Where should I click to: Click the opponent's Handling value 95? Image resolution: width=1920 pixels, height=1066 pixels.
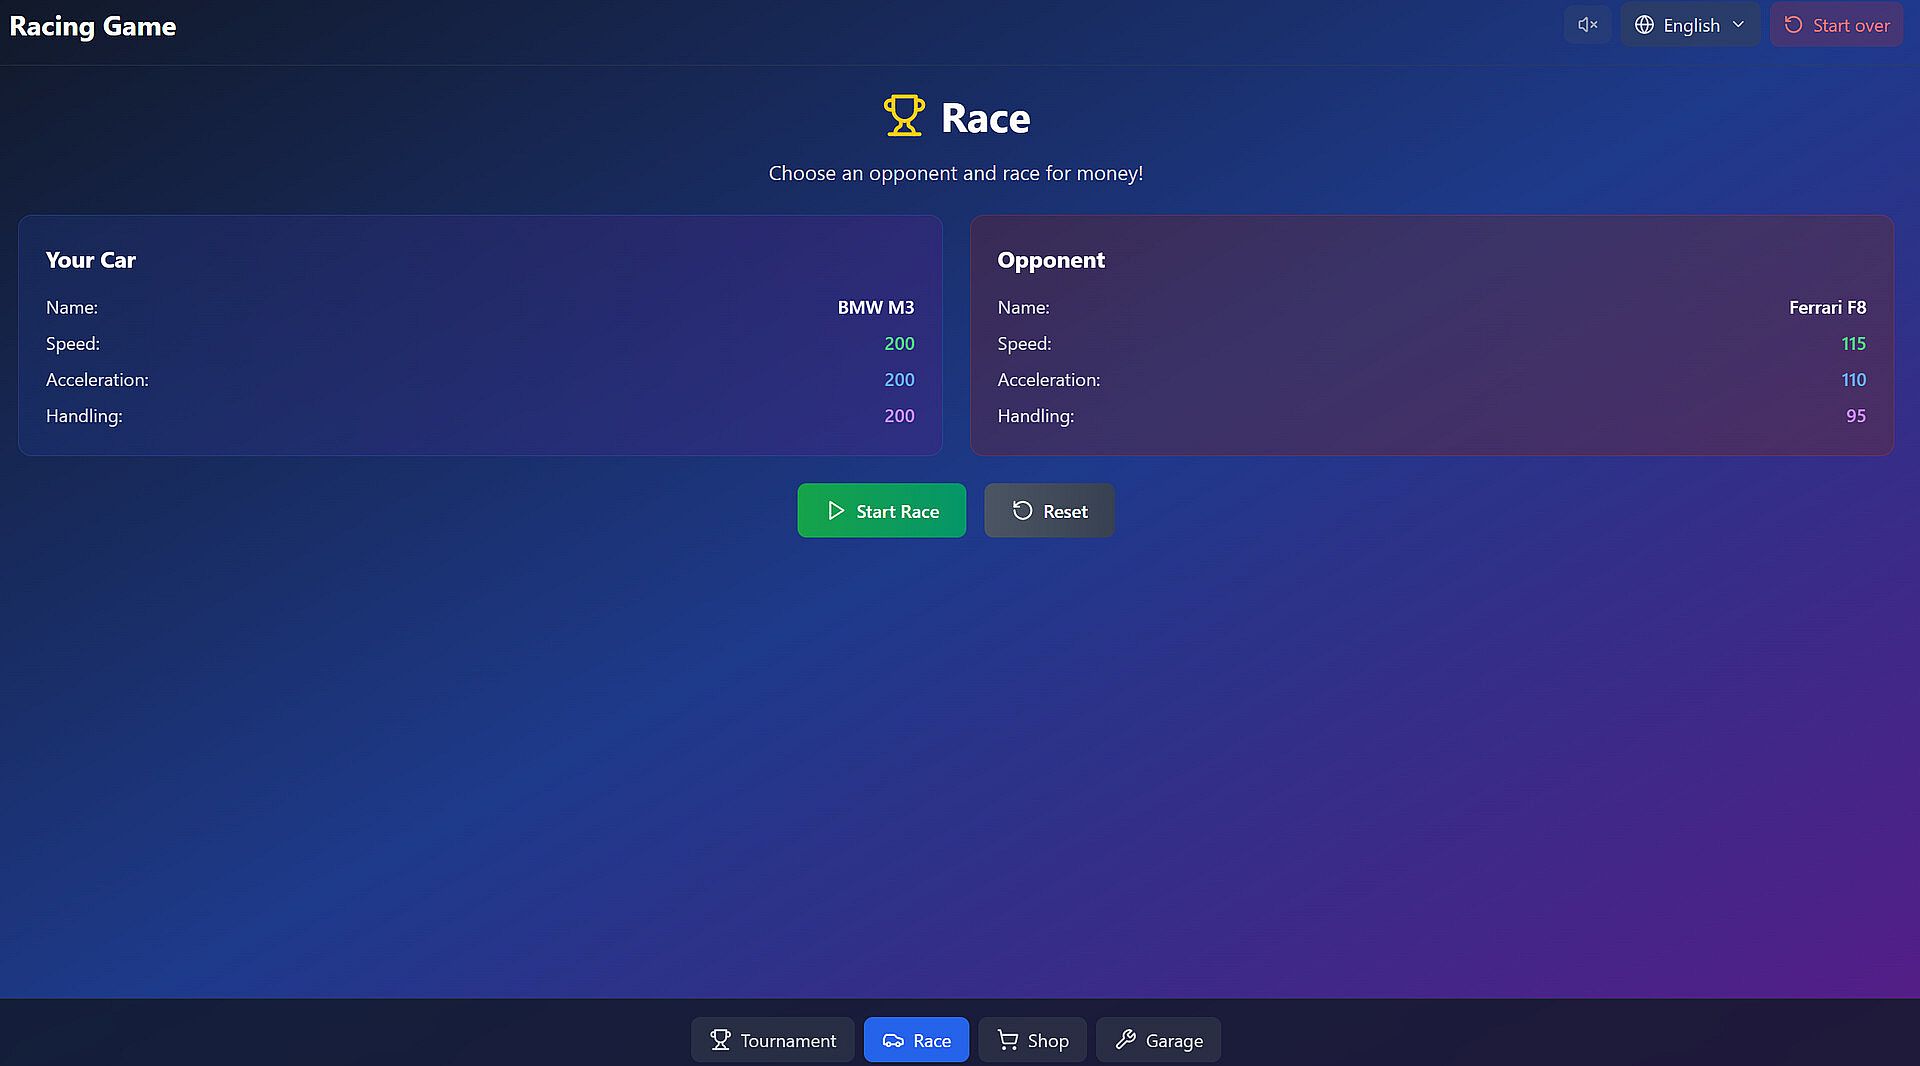(x=1856, y=416)
